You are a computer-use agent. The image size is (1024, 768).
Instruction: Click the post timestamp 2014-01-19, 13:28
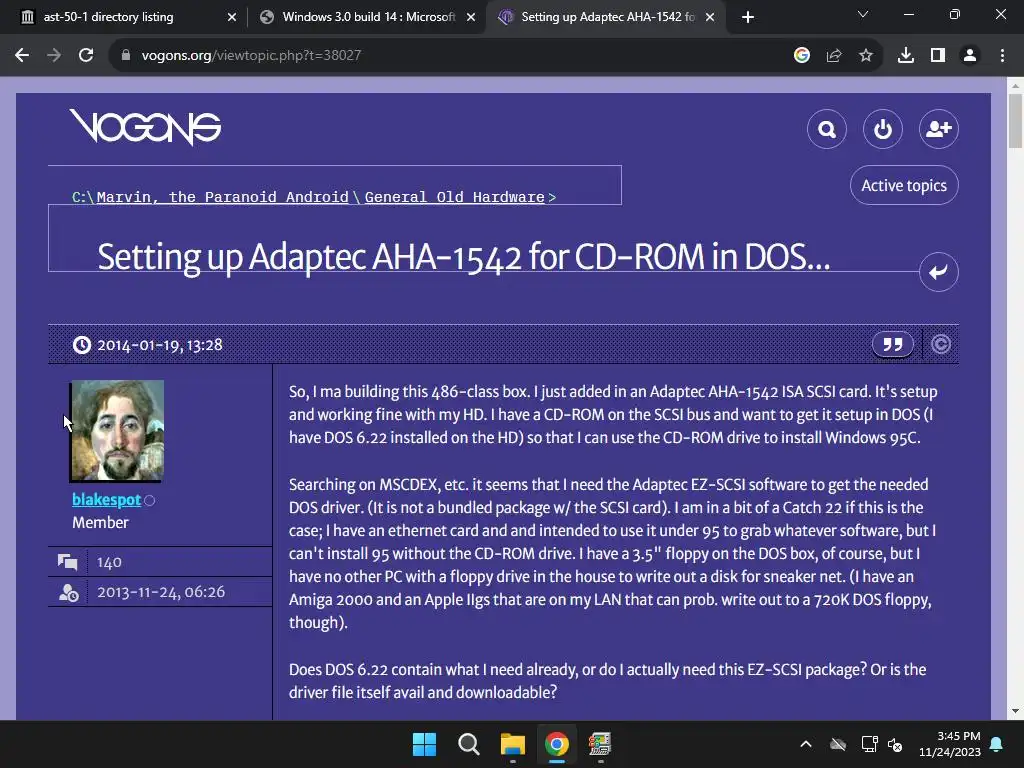click(x=159, y=345)
